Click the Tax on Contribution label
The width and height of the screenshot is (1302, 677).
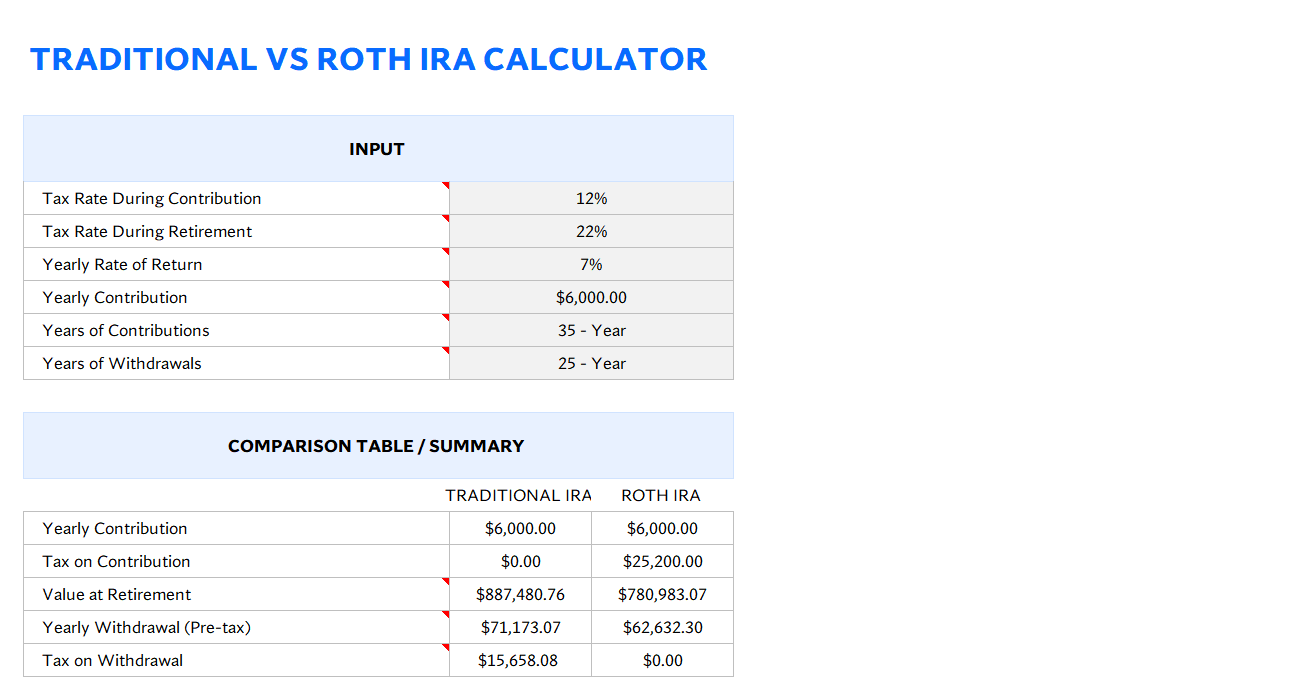click(x=116, y=561)
